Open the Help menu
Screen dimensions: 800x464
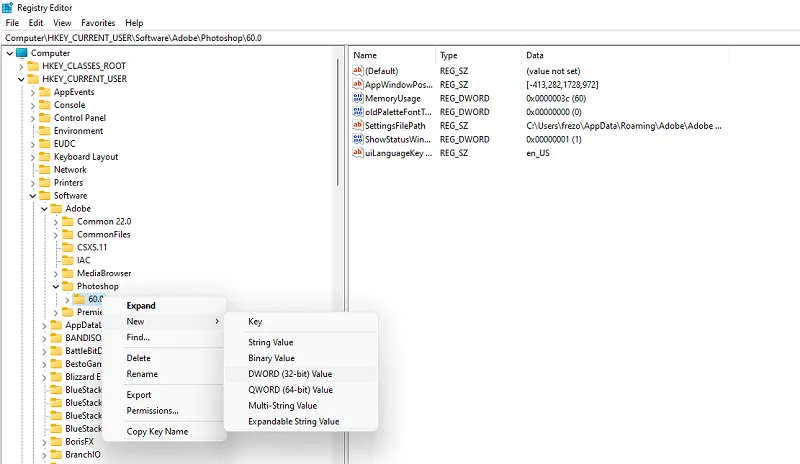tap(134, 23)
